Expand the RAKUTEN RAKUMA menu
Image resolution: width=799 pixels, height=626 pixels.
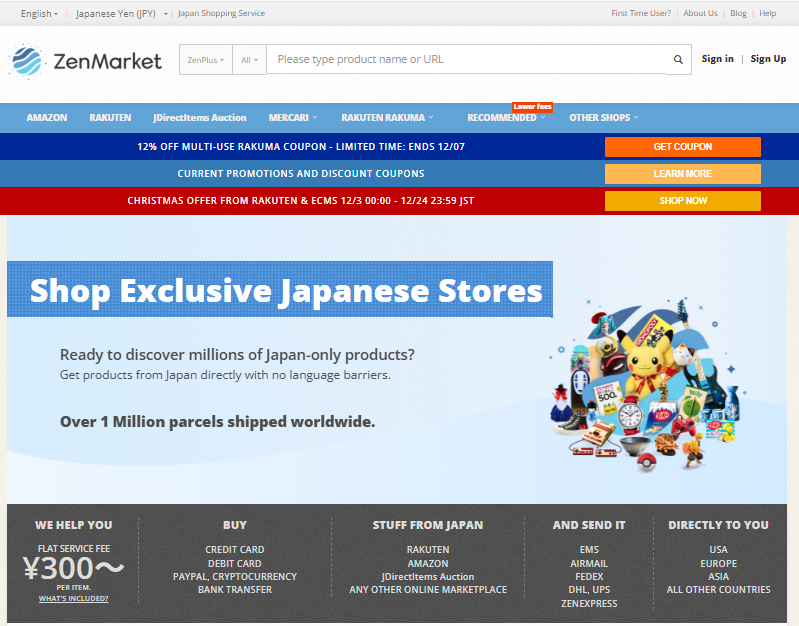(387, 118)
